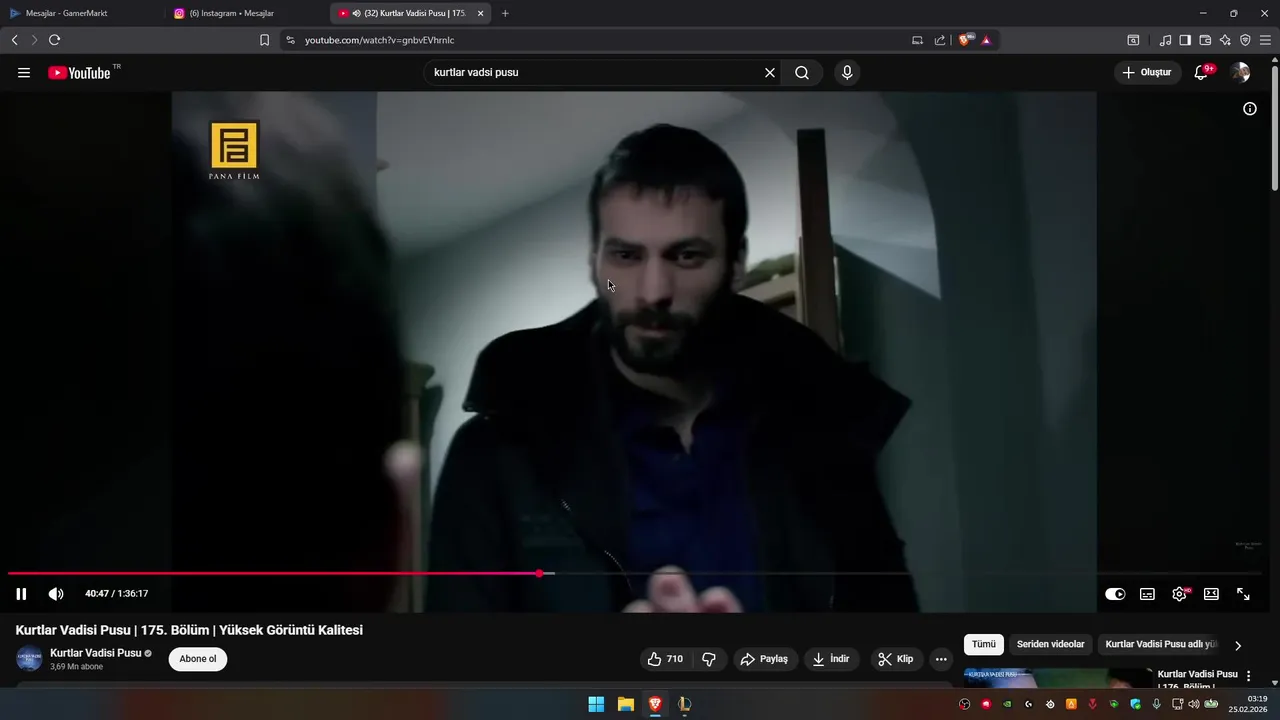1280x720 pixels.
Task: Clear the search box with the X
Action: pyautogui.click(x=770, y=73)
